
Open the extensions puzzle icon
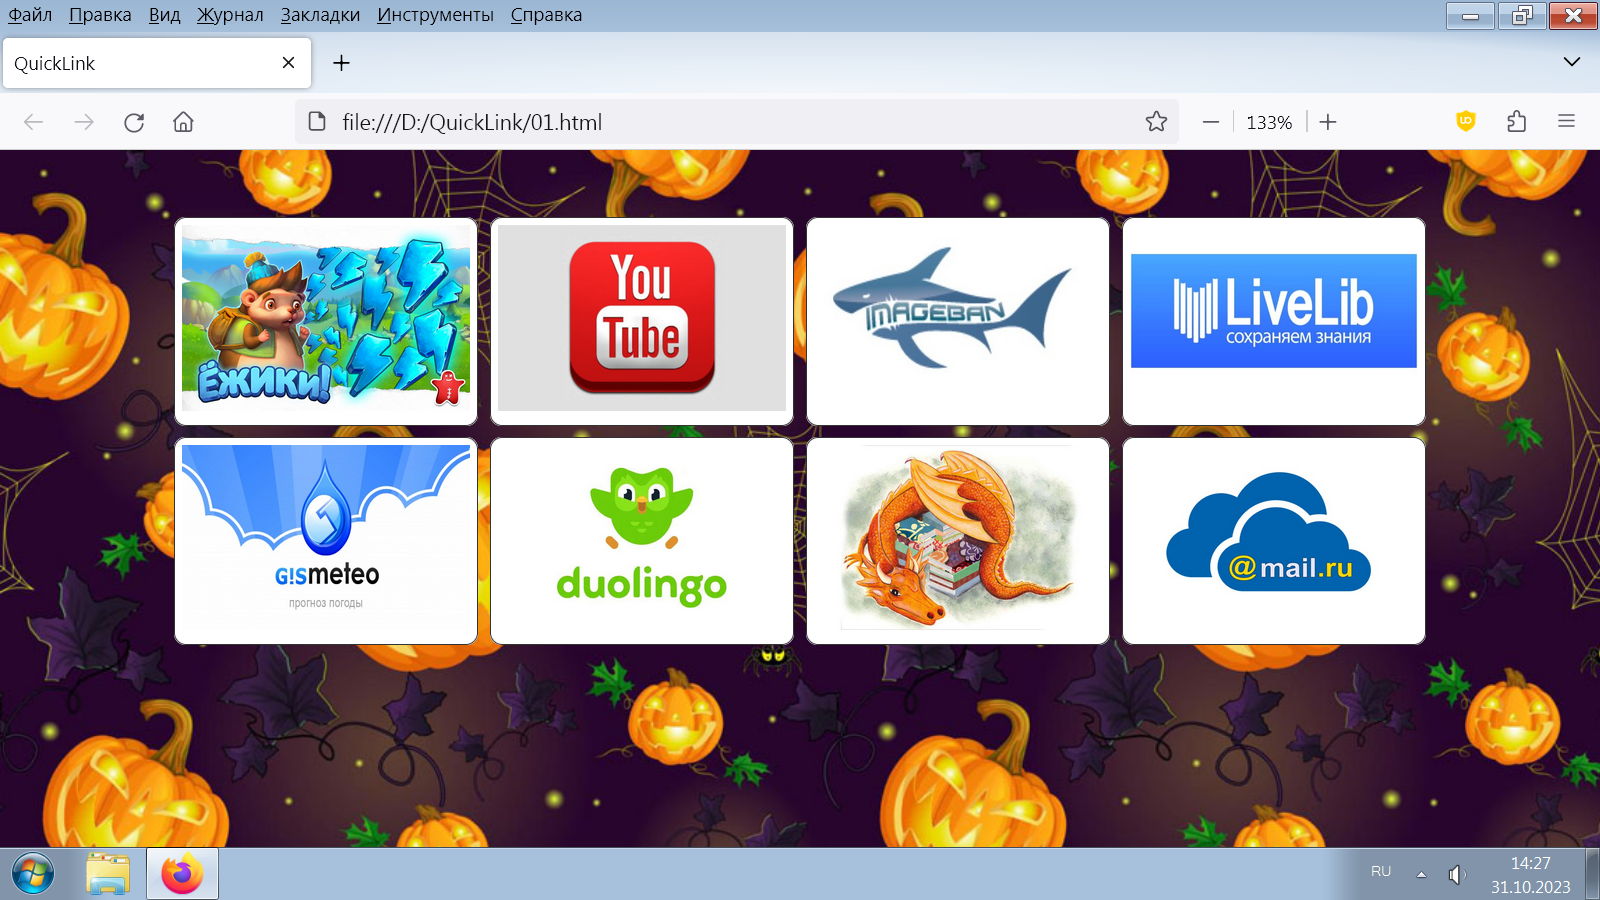tap(1516, 122)
